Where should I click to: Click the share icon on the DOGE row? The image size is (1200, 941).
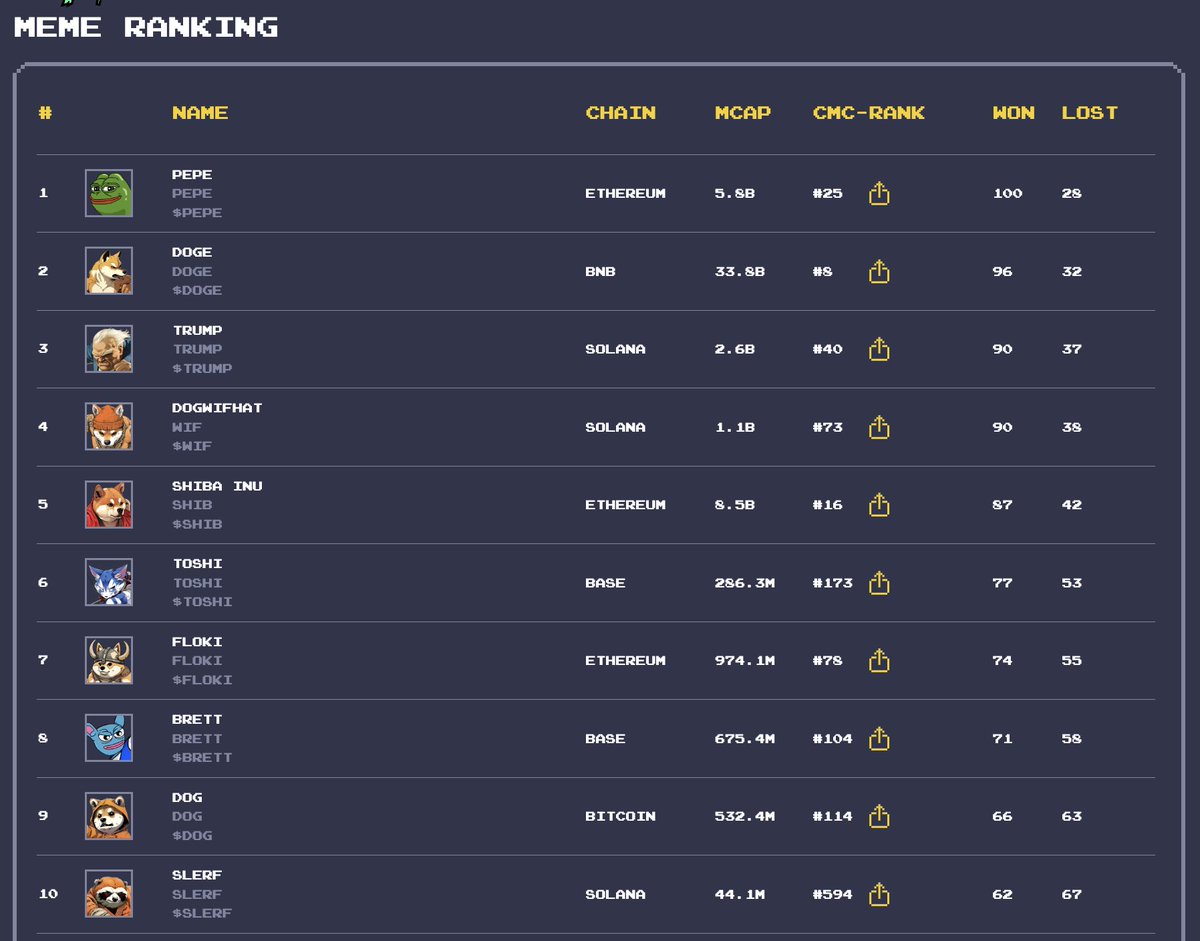pyautogui.click(x=879, y=272)
